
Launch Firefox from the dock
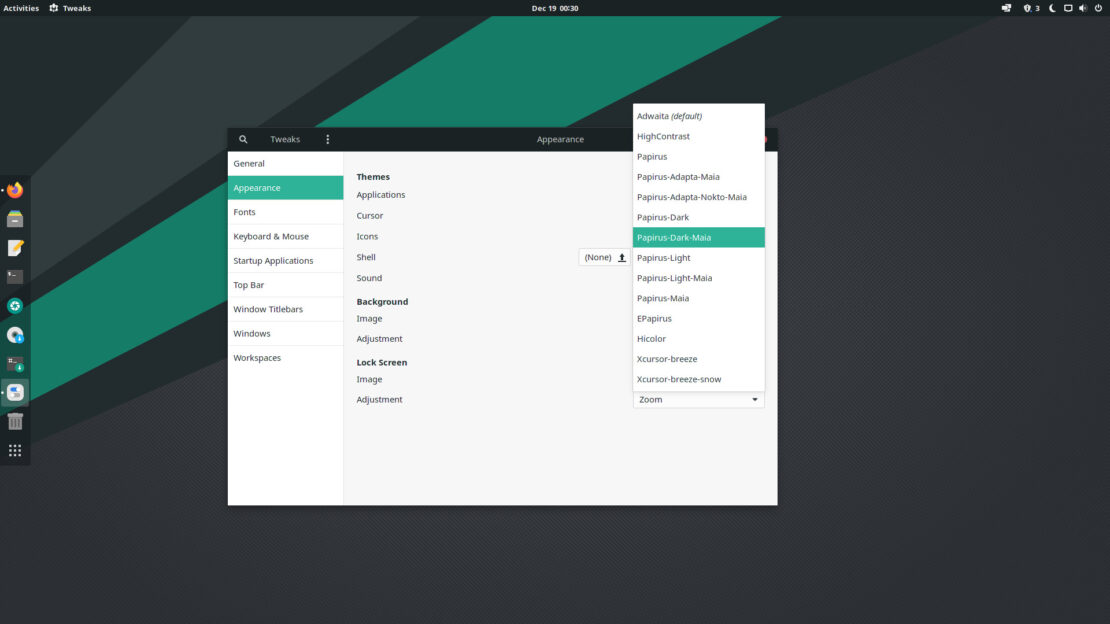pyautogui.click(x=14, y=189)
